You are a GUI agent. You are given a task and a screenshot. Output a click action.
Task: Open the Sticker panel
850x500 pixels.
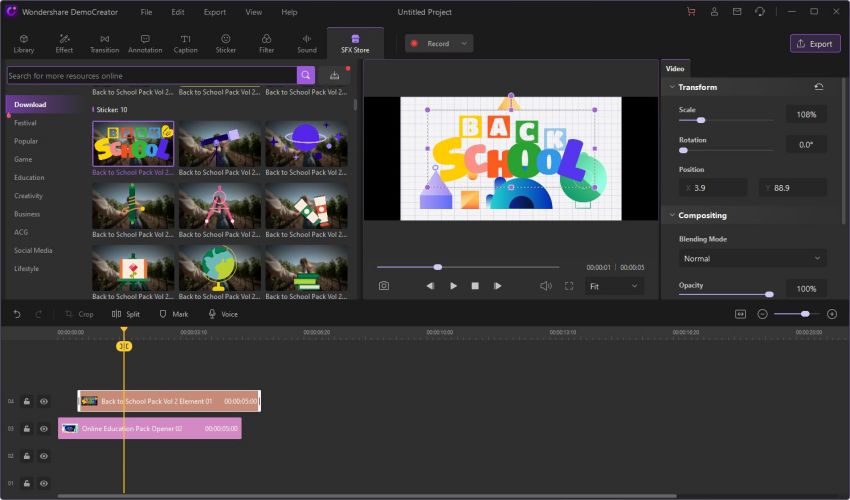pyautogui.click(x=226, y=44)
